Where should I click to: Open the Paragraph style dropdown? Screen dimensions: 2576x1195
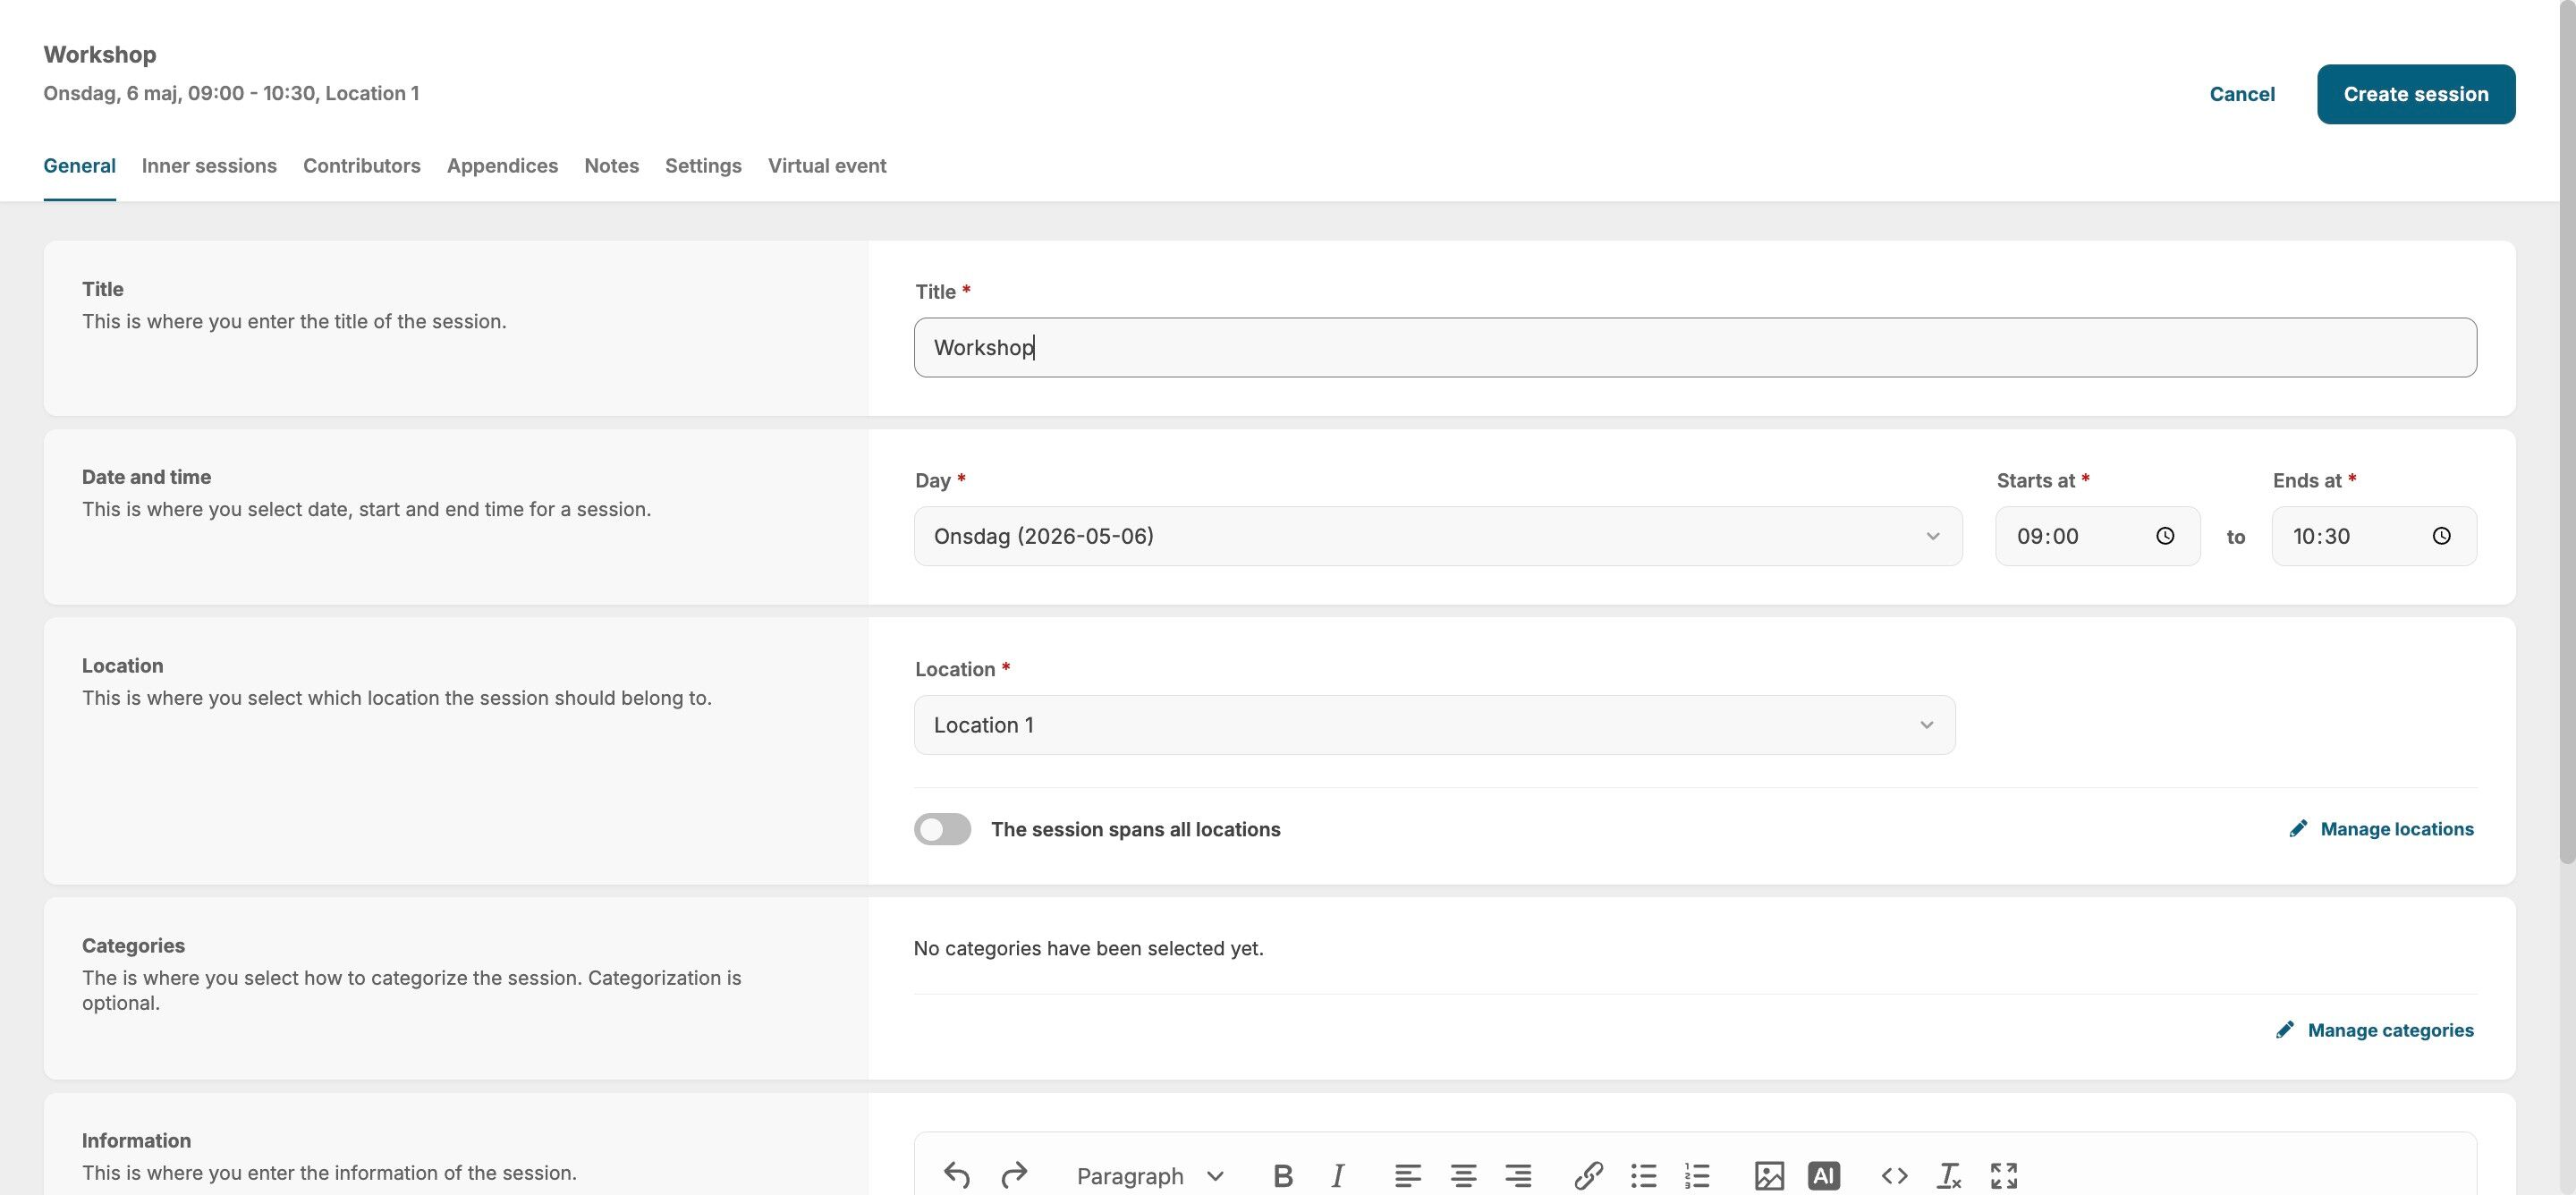[x=1149, y=1176]
